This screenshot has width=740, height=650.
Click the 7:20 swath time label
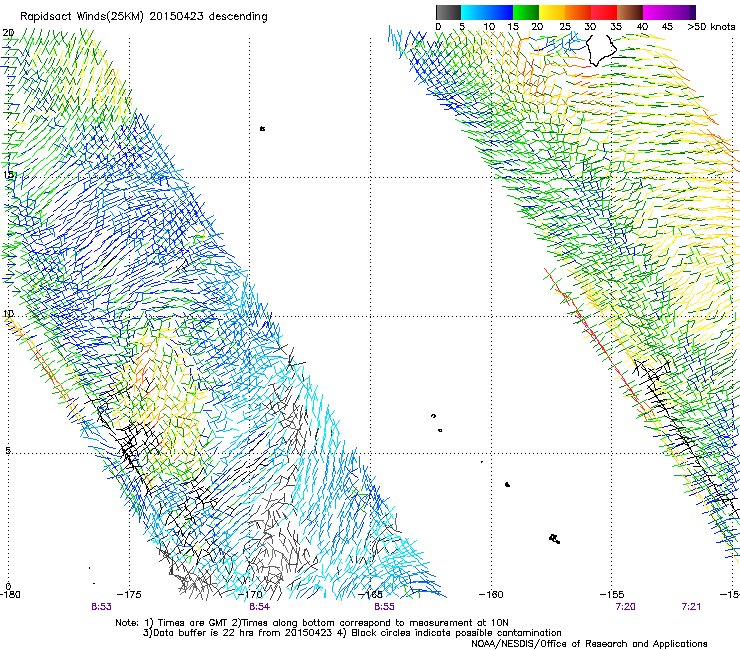click(x=625, y=607)
